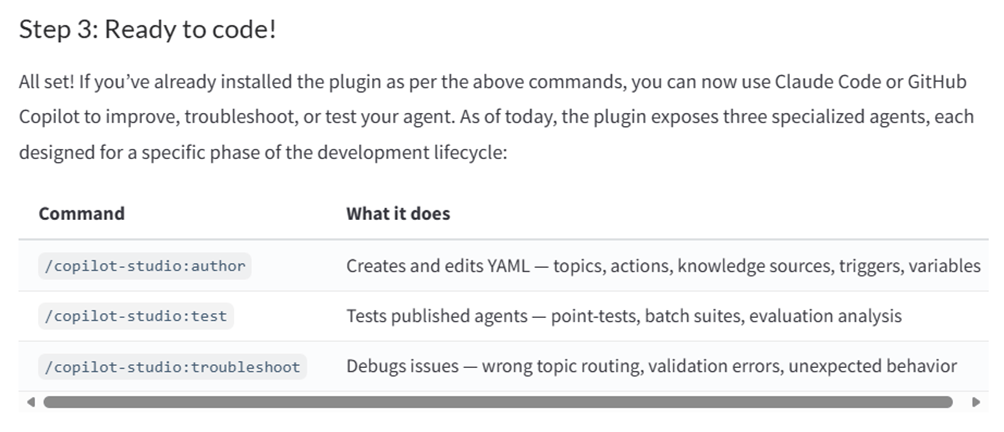Click the "Step 3: Ready to code!" heading
This screenshot has width=1004, height=432.
147,30
